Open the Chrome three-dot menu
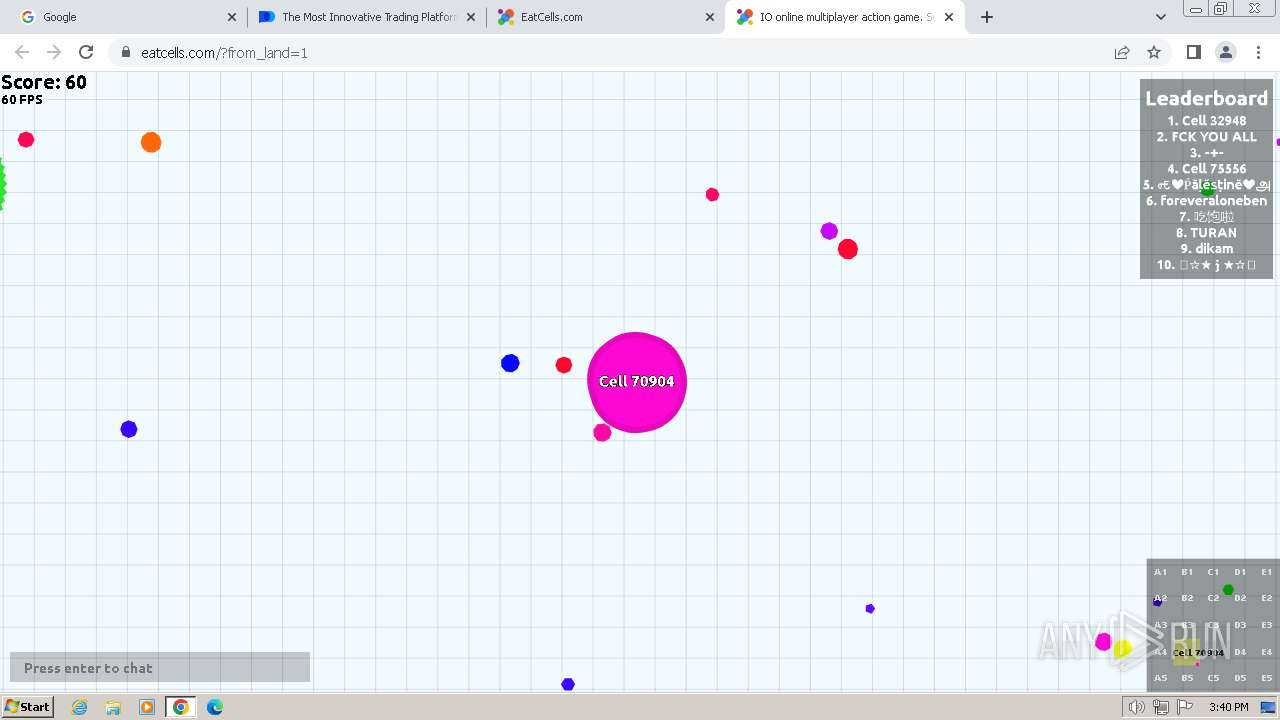1280x720 pixels. 1258,52
